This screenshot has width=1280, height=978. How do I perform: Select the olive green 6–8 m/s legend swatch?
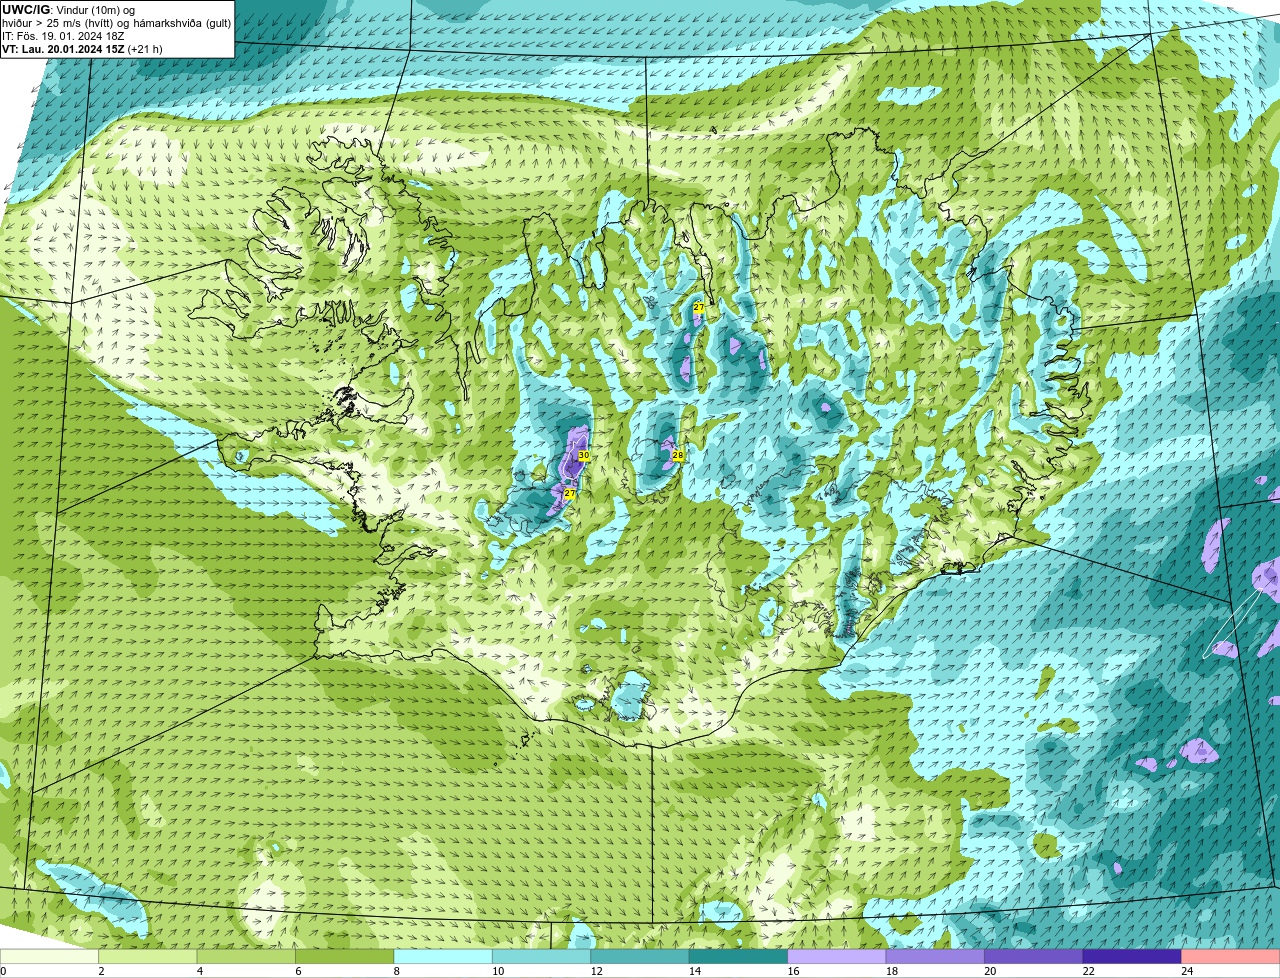coord(346,957)
